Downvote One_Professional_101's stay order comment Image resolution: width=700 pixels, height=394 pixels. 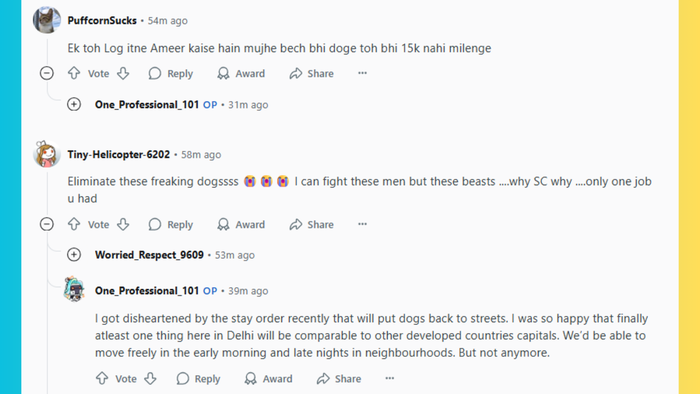(150, 378)
